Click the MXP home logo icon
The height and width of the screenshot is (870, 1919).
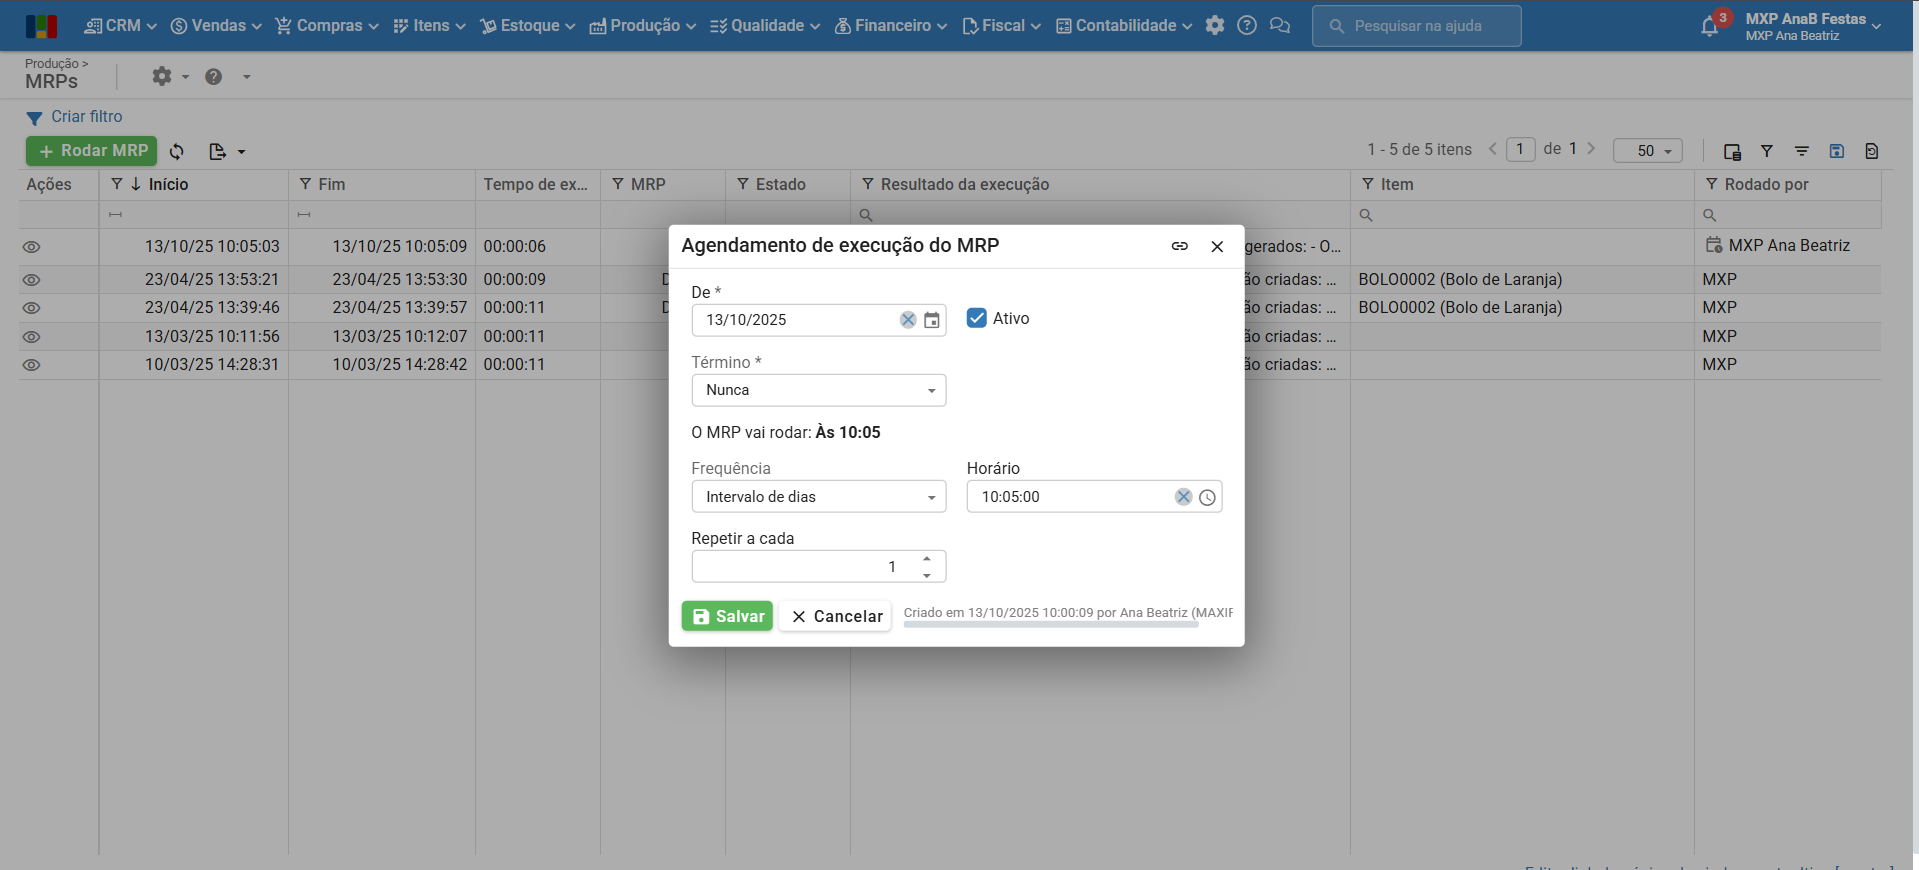41,26
